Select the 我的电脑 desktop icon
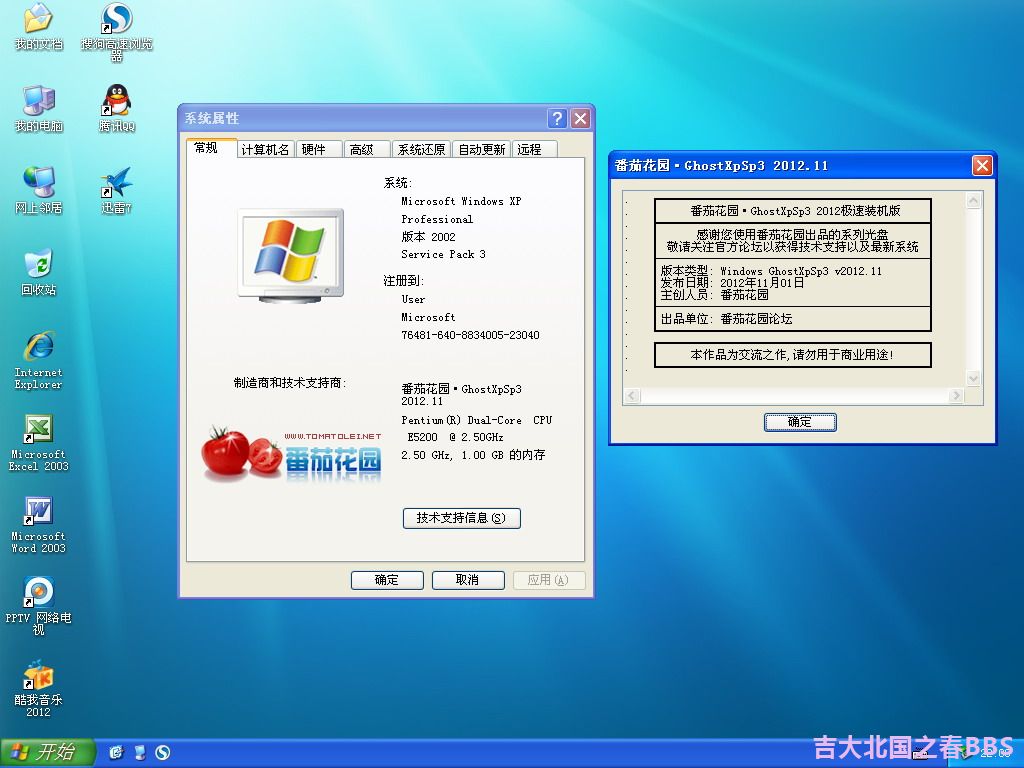The image size is (1024, 768). click(39, 108)
